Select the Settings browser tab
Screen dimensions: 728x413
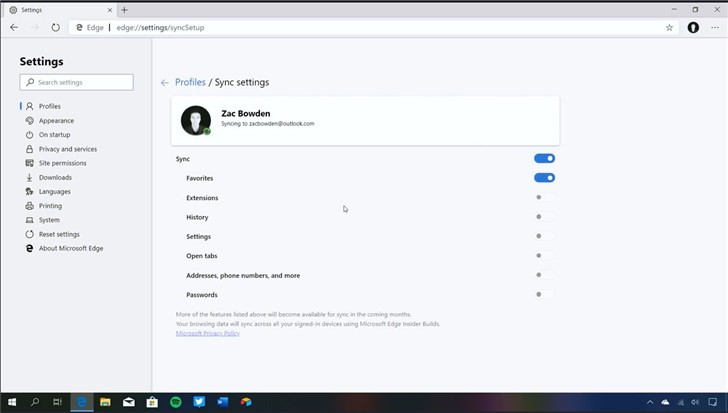(60, 10)
